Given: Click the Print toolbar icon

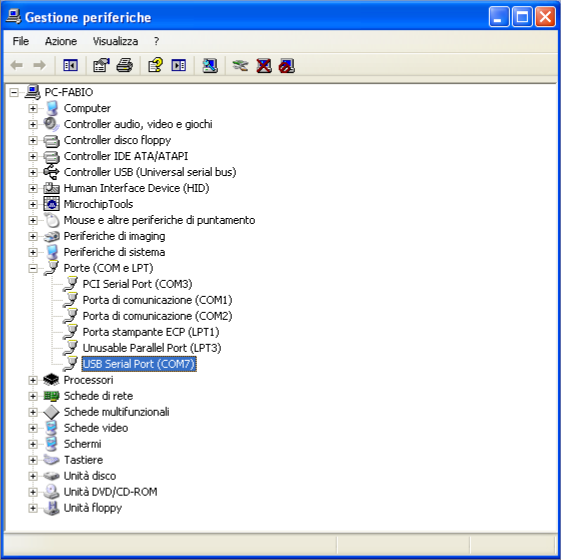Looking at the screenshot, I should coord(125,65).
